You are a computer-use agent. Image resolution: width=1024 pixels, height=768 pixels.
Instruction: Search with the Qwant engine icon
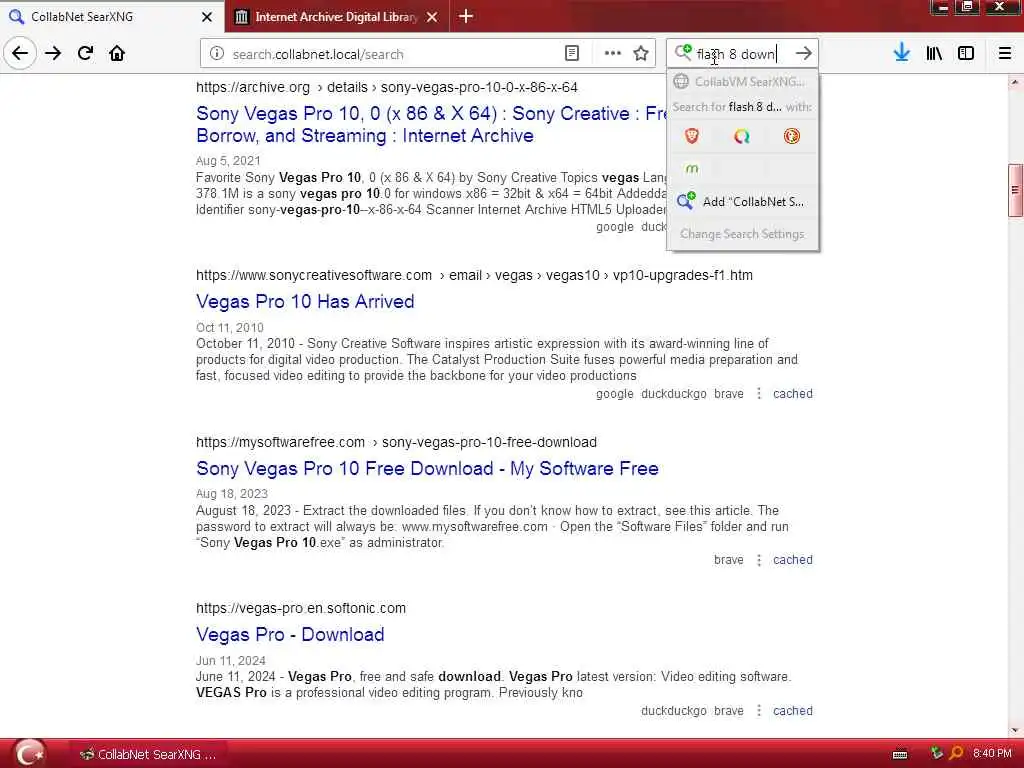tap(742, 136)
